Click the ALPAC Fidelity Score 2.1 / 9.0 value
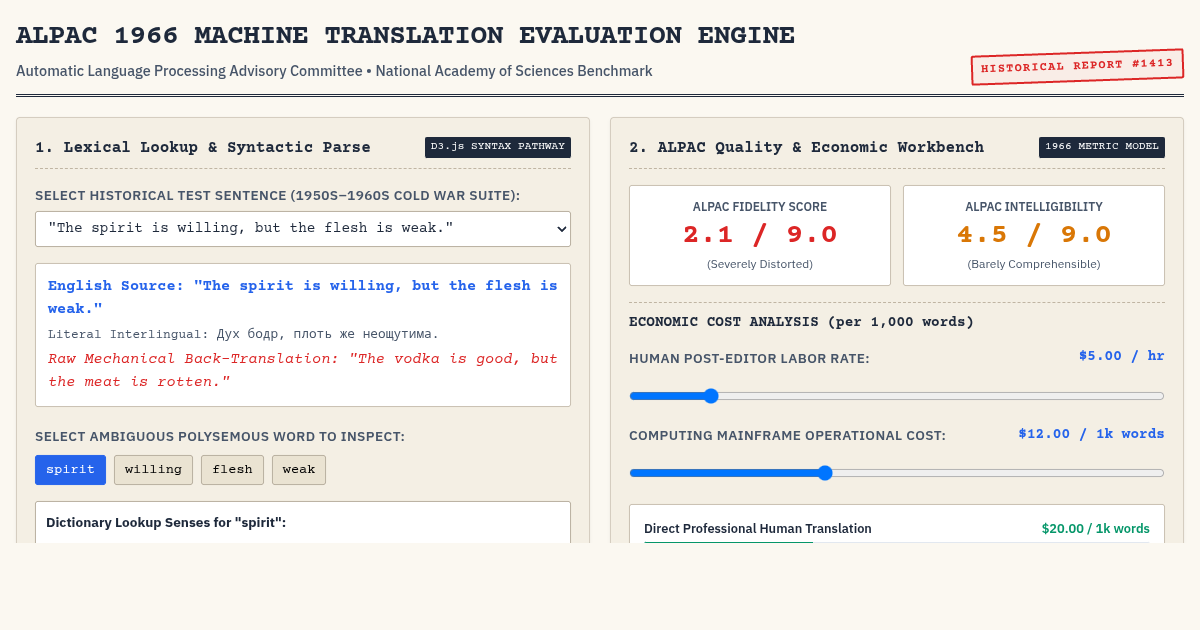This screenshot has height=630, width=1200. (x=760, y=235)
